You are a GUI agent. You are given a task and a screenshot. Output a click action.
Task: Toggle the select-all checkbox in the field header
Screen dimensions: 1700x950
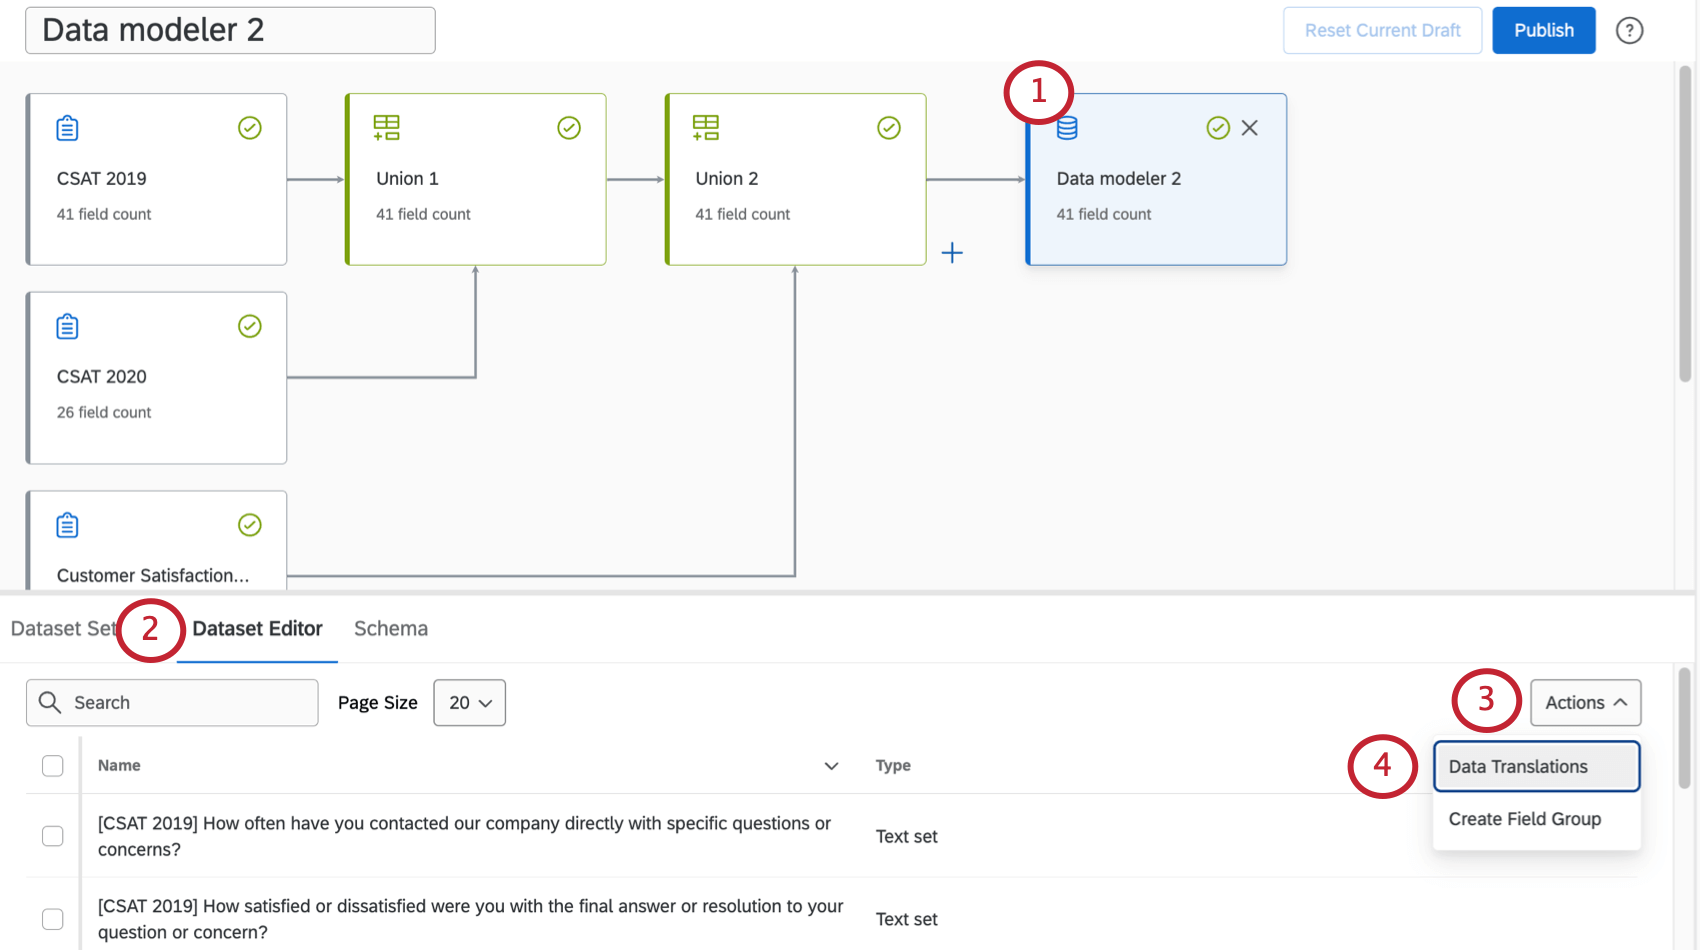[x=52, y=765]
